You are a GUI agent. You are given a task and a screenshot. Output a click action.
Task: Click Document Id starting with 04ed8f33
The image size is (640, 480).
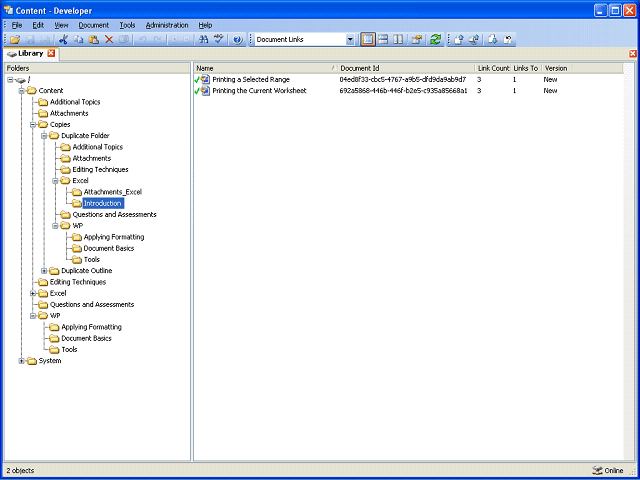pos(403,80)
